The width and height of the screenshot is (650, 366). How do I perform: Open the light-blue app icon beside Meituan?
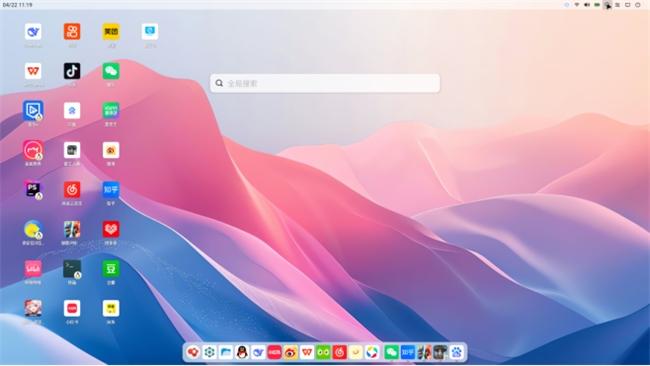(150, 32)
